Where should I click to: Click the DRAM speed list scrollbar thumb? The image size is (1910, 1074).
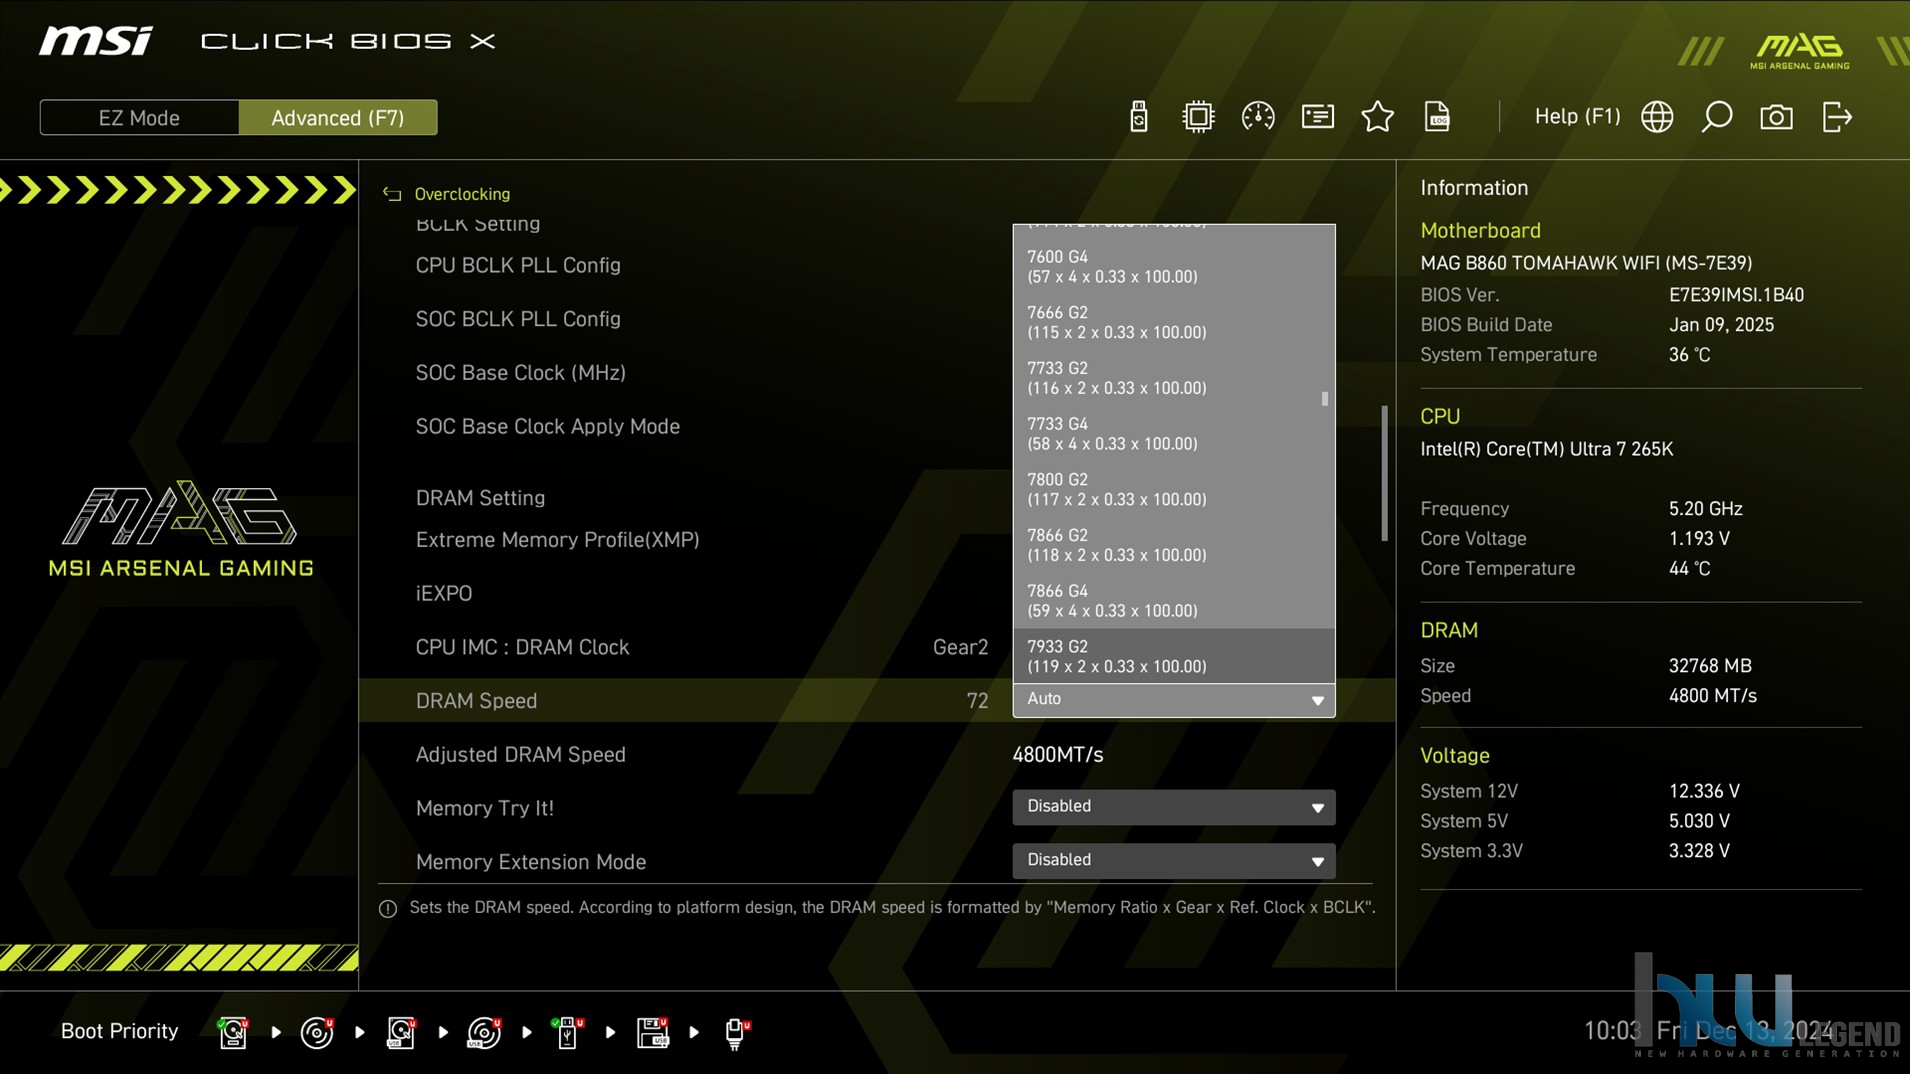coord(1325,398)
